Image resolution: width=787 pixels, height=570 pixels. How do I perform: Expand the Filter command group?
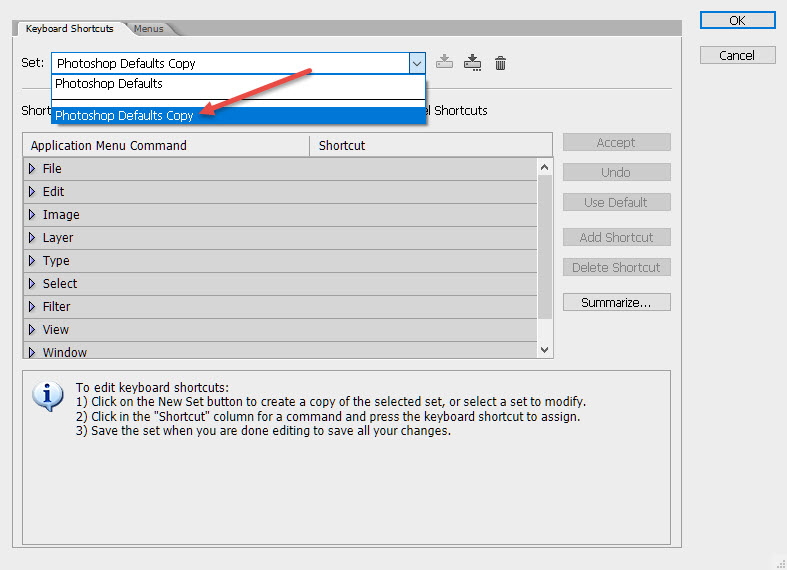[32, 307]
